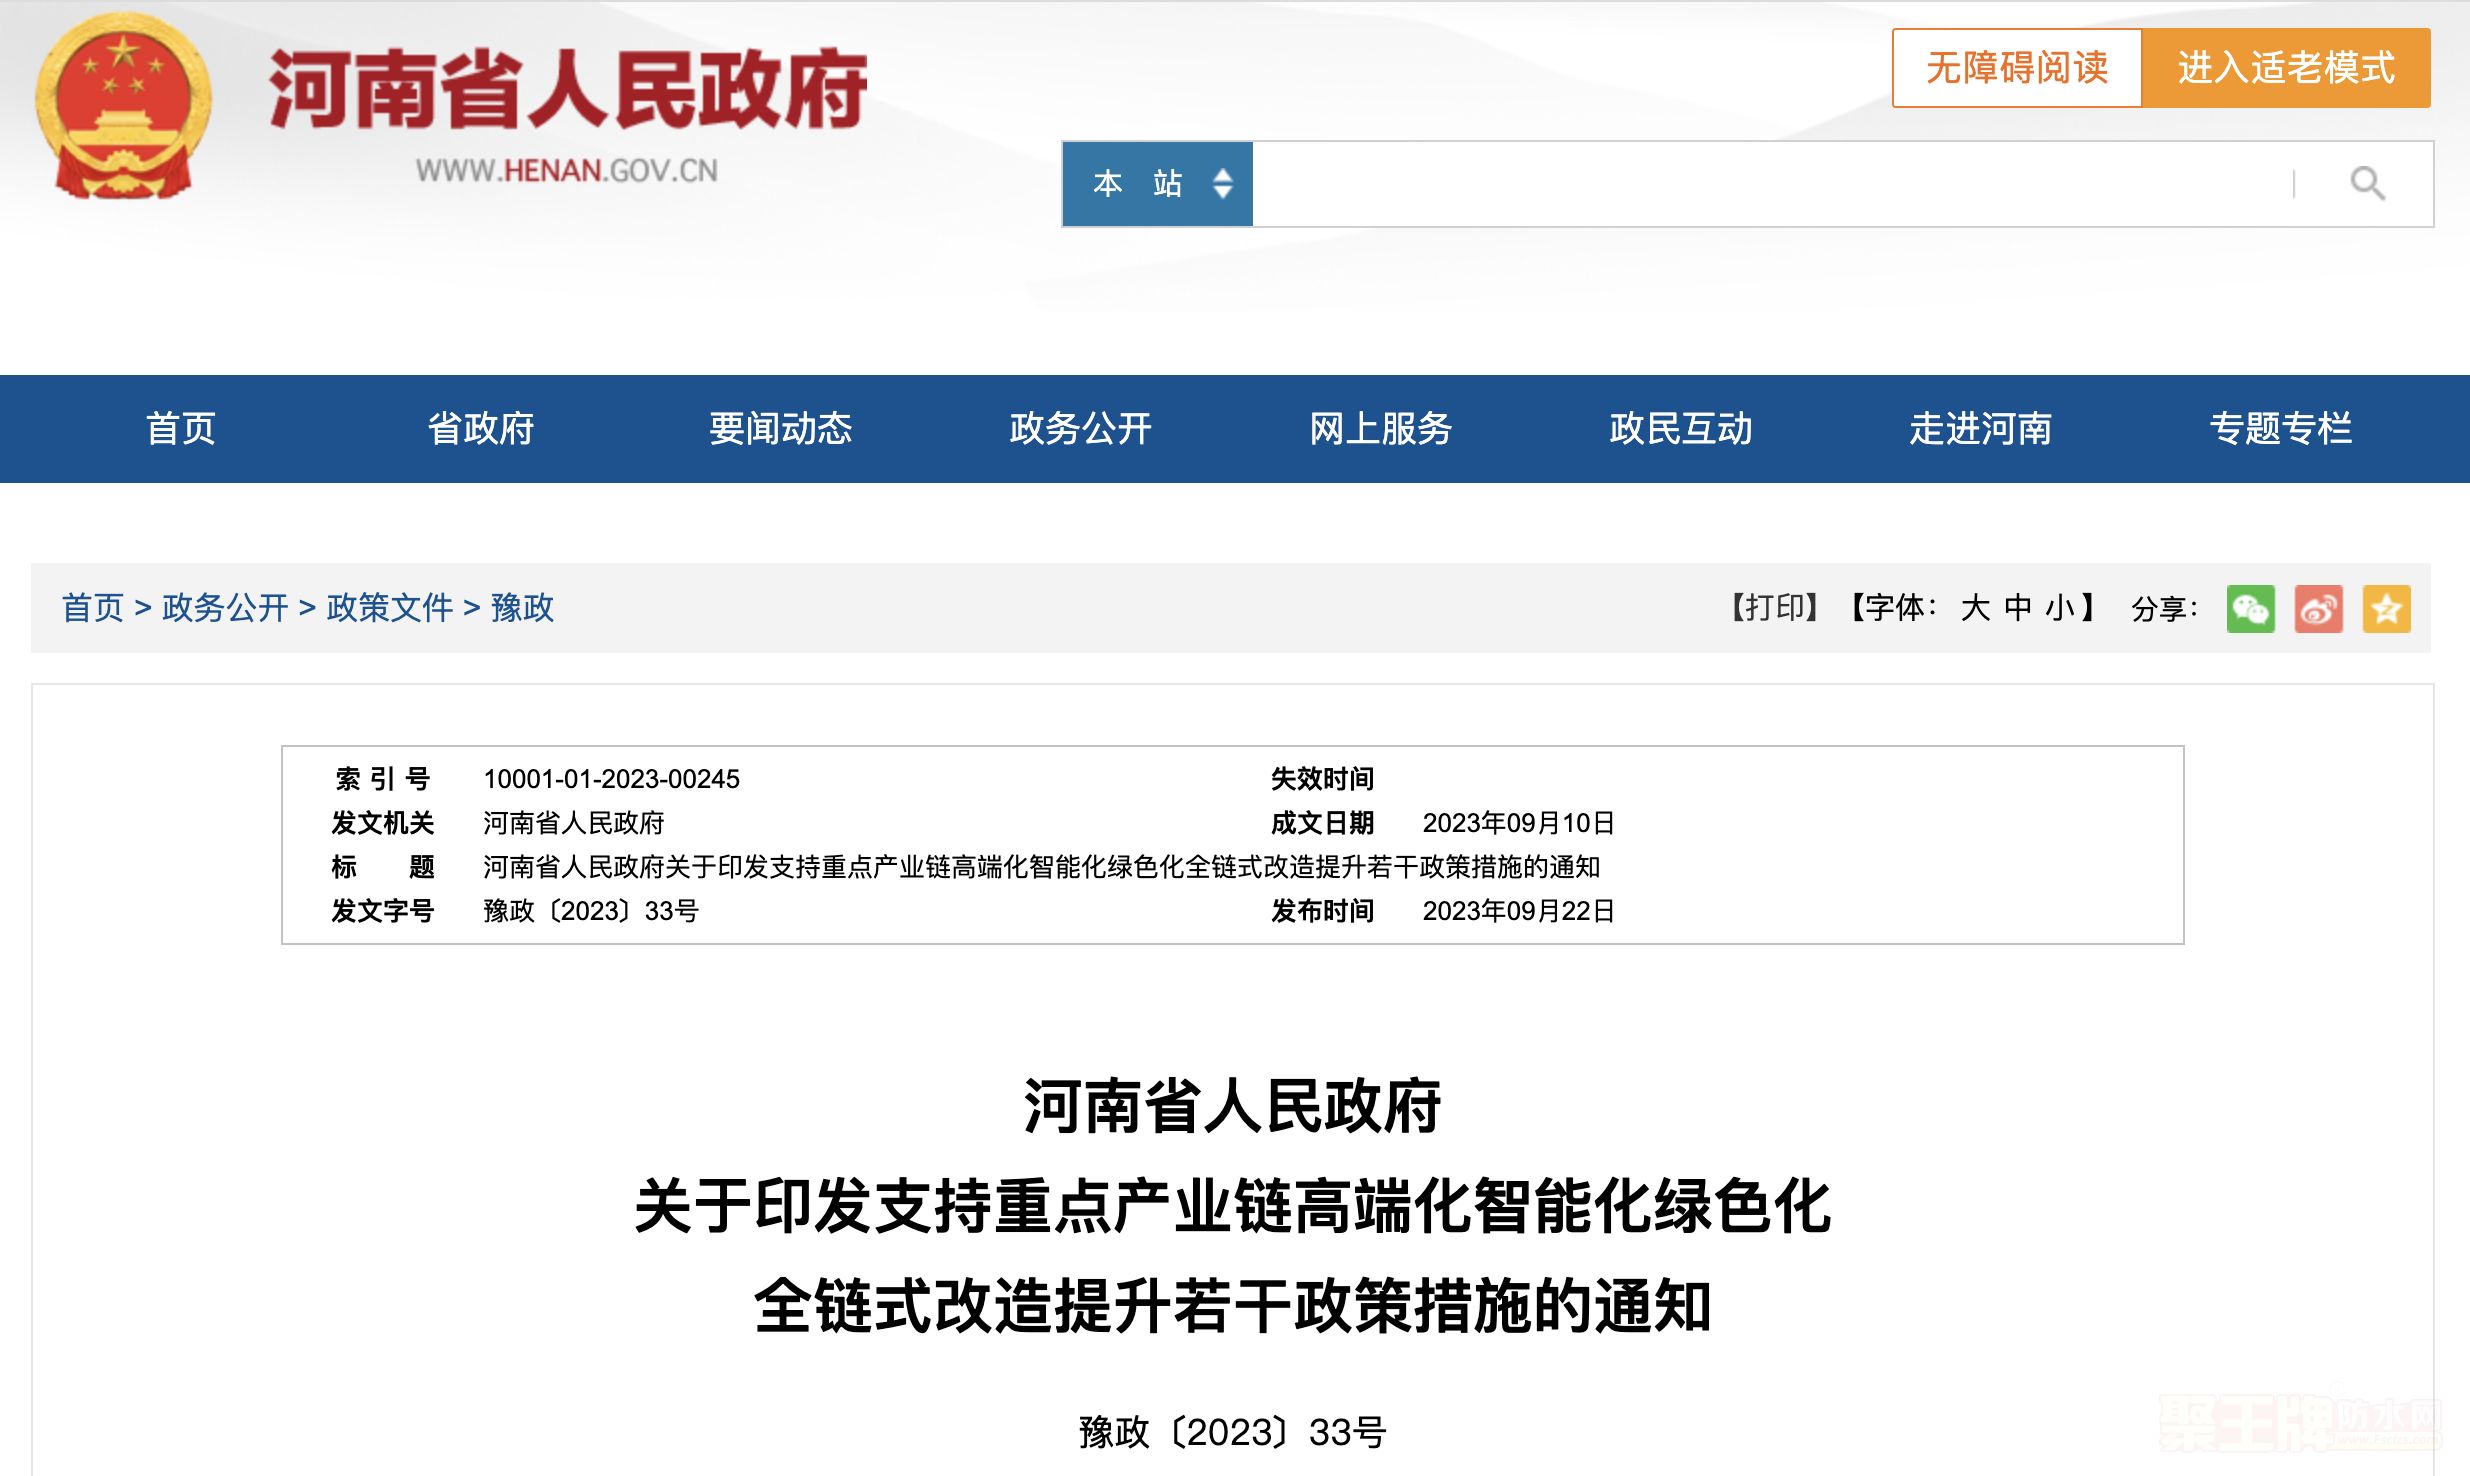Open the 本站 search scope dropdown
Image resolution: width=2470 pixels, height=1476 pixels.
click(1157, 184)
